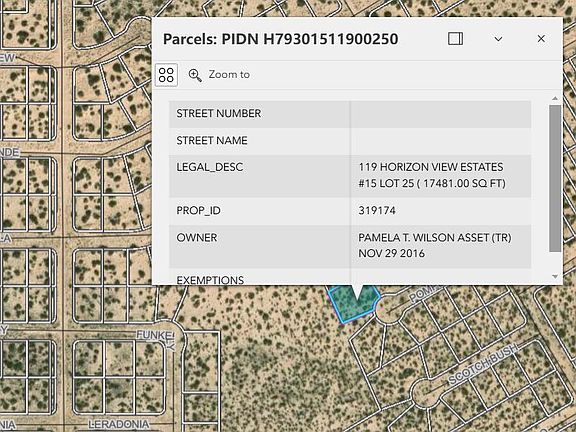Click the popup vertical scrollbar thumb
The image size is (576, 432).
coord(555,179)
